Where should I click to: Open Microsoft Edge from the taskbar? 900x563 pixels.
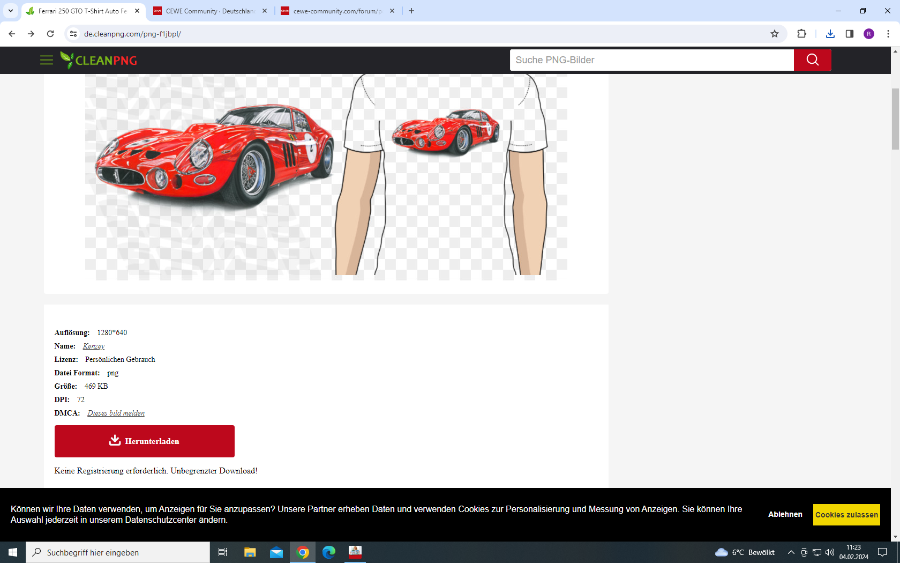[328, 552]
